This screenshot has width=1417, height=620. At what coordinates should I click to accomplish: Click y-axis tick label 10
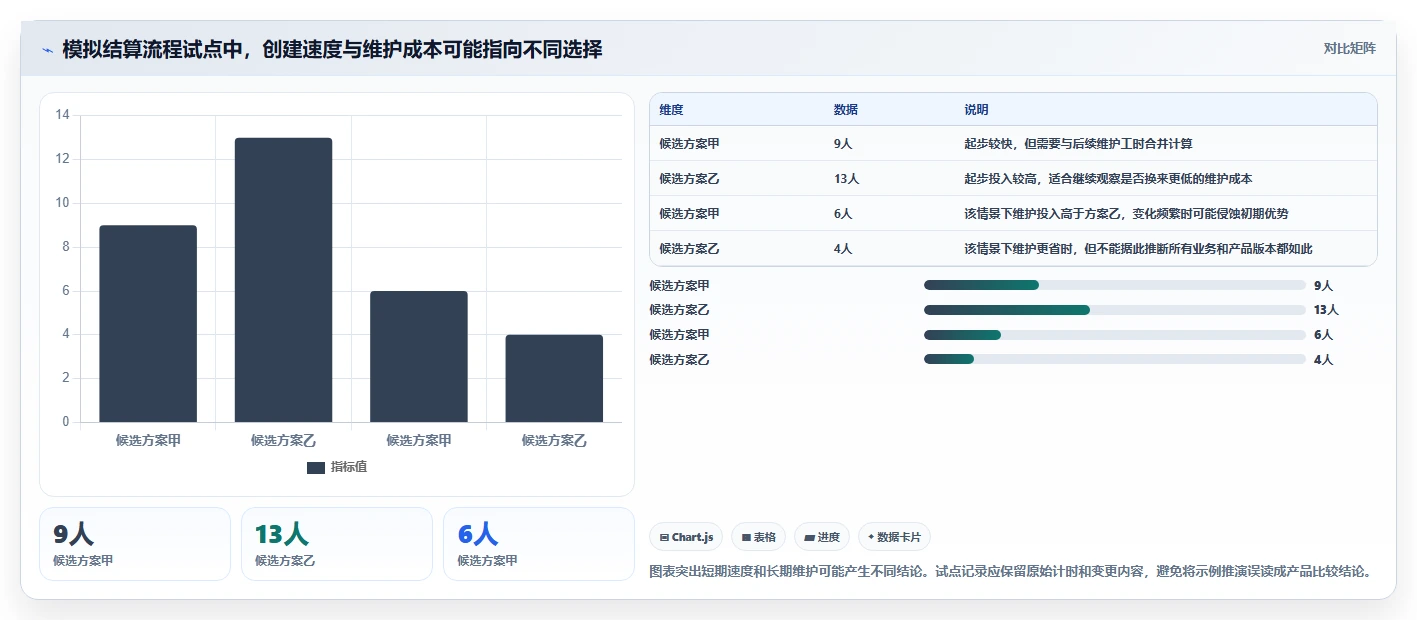(x=62, y=203)
